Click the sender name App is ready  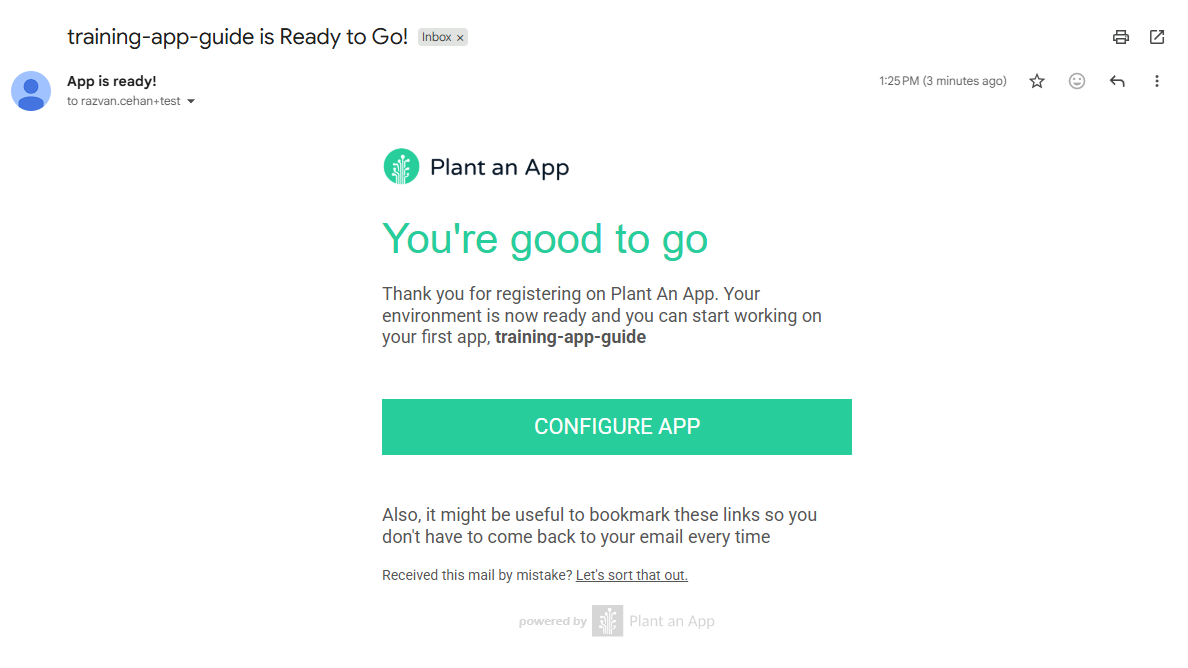111,80
